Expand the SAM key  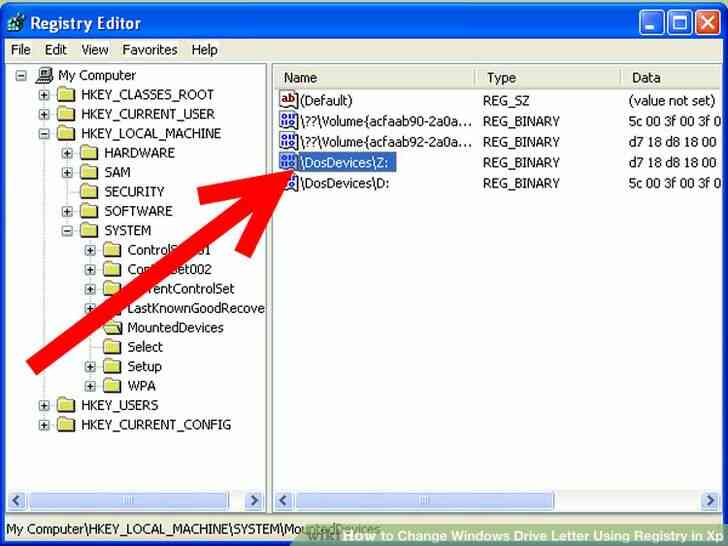click(x=67, y=173)
